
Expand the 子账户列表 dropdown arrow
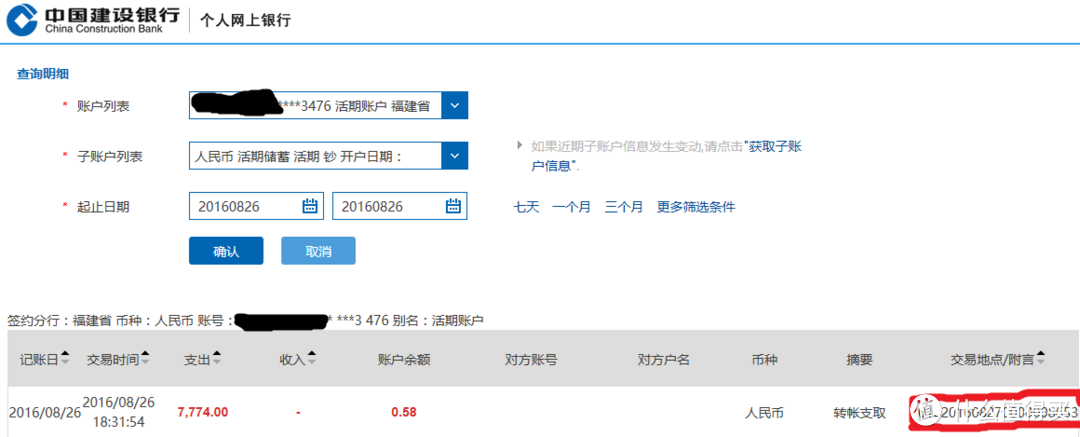(454, 156)
